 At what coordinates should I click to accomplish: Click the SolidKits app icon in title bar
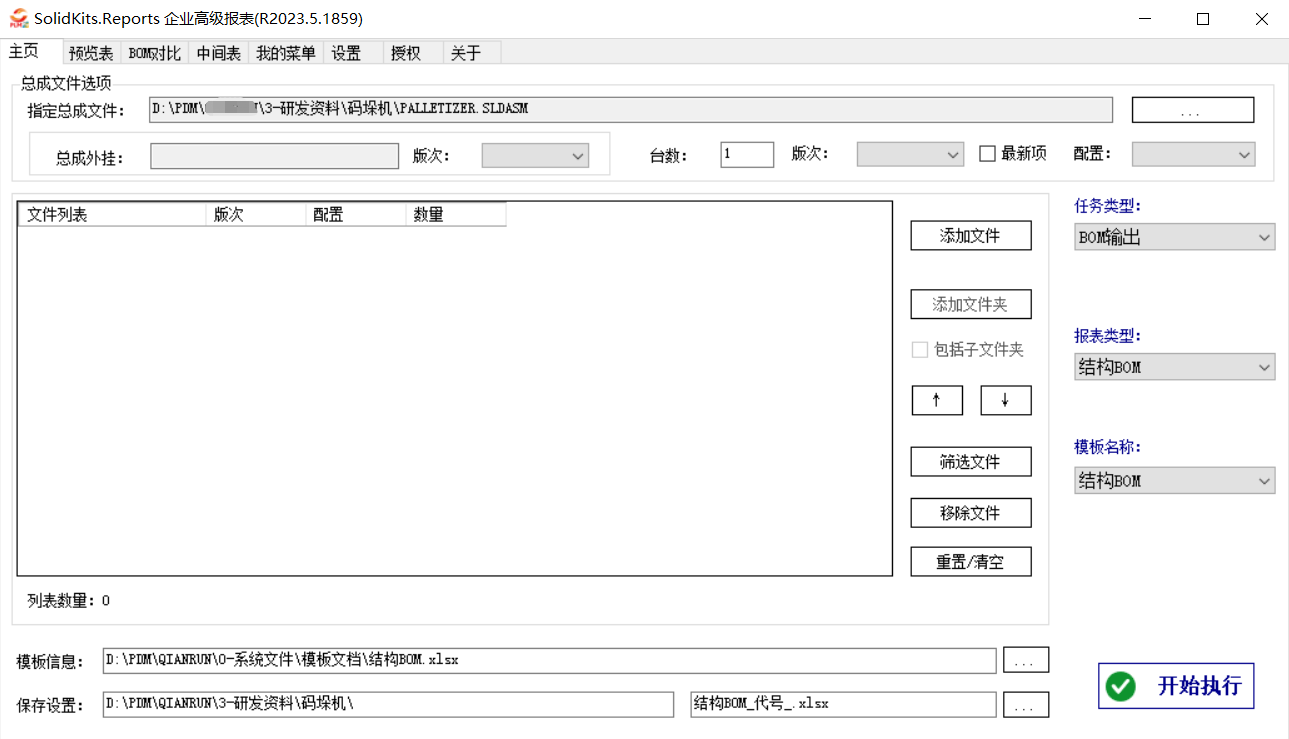click(19, 19)
